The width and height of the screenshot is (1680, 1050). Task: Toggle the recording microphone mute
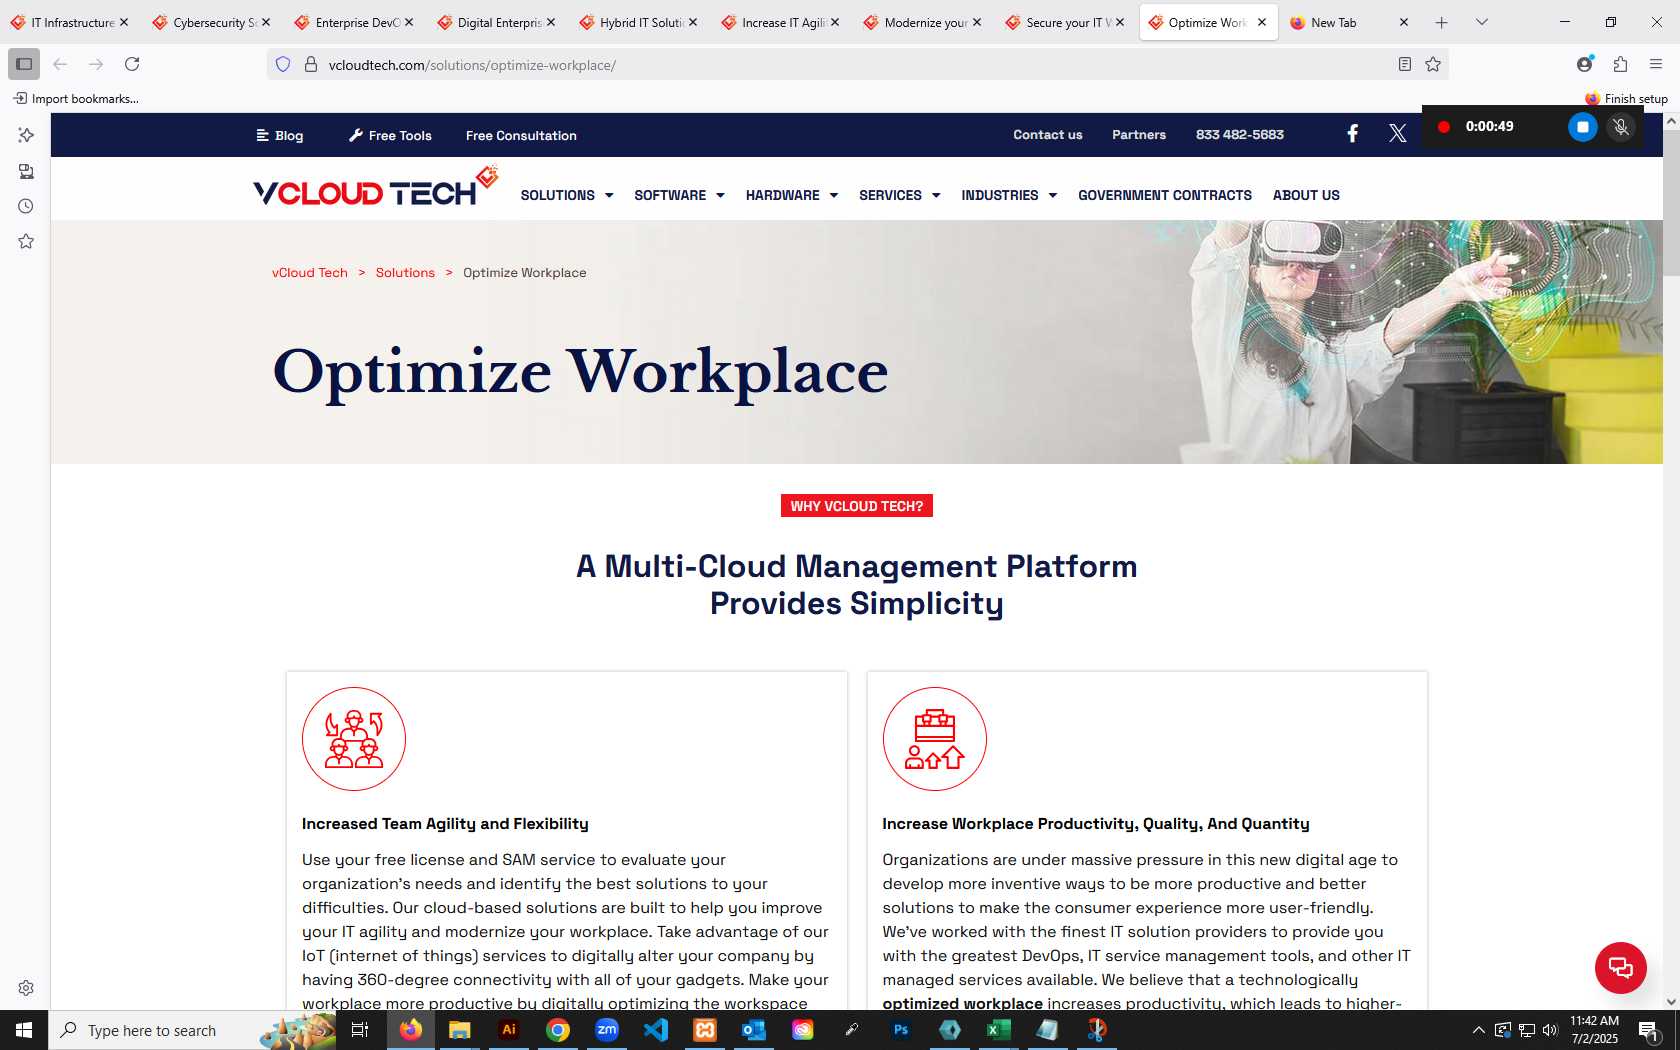[1621, 127]
